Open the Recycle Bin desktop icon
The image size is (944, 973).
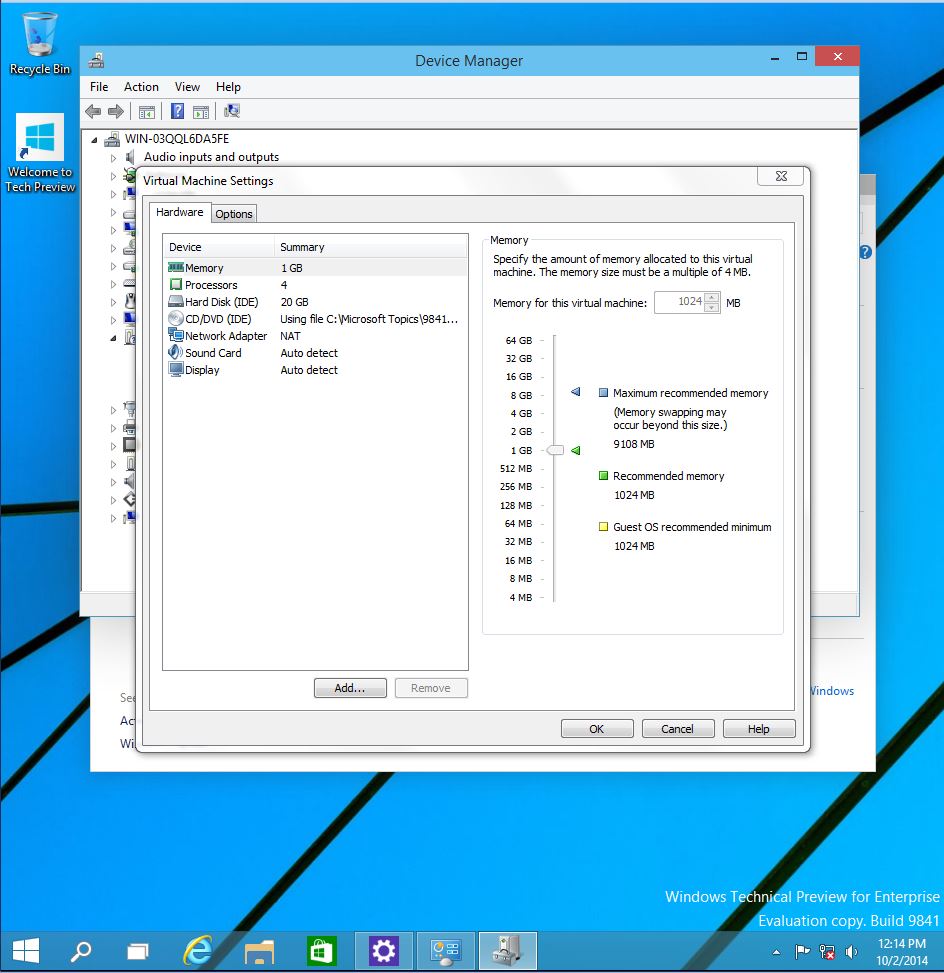(40, 43)
